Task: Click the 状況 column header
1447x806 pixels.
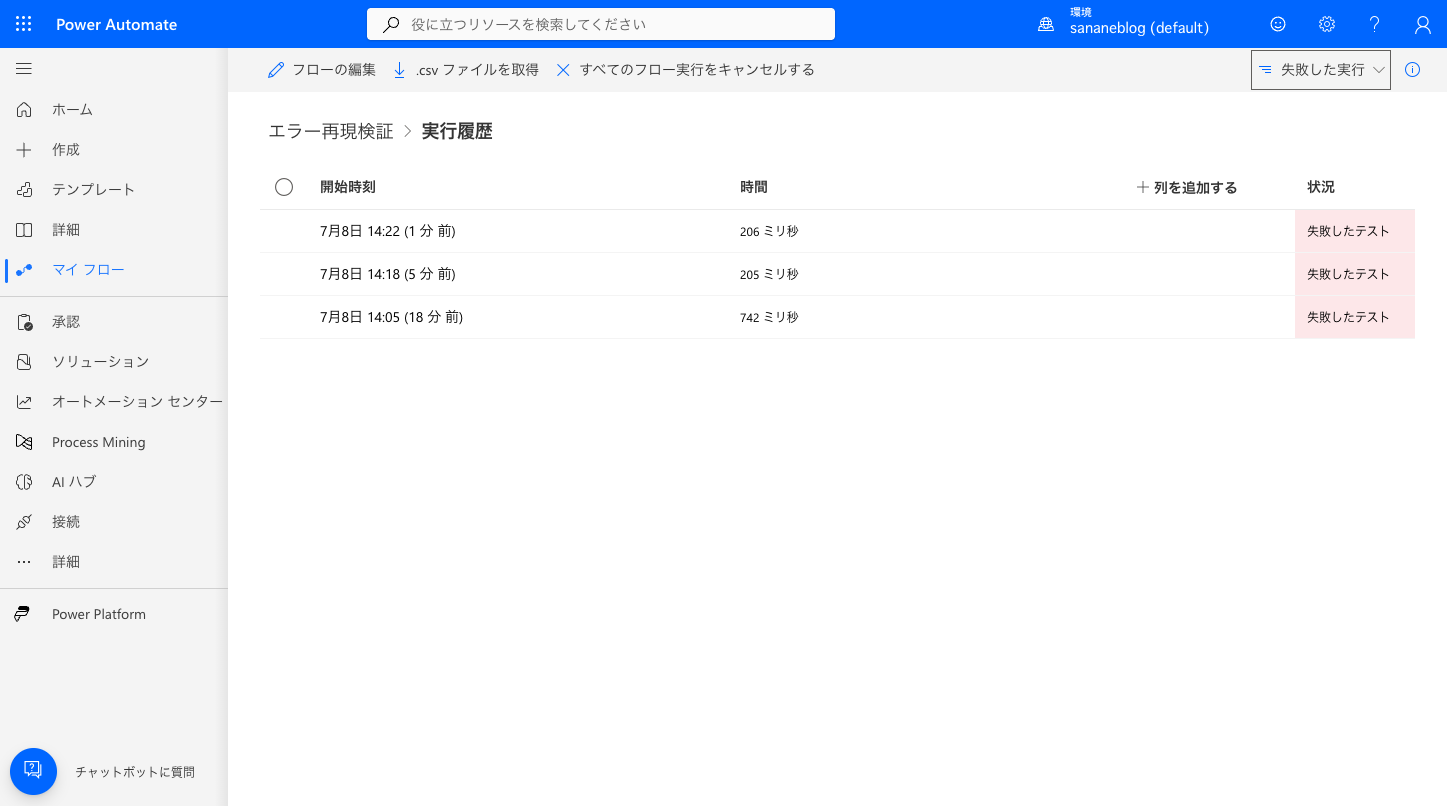Action: [1321, 187]
